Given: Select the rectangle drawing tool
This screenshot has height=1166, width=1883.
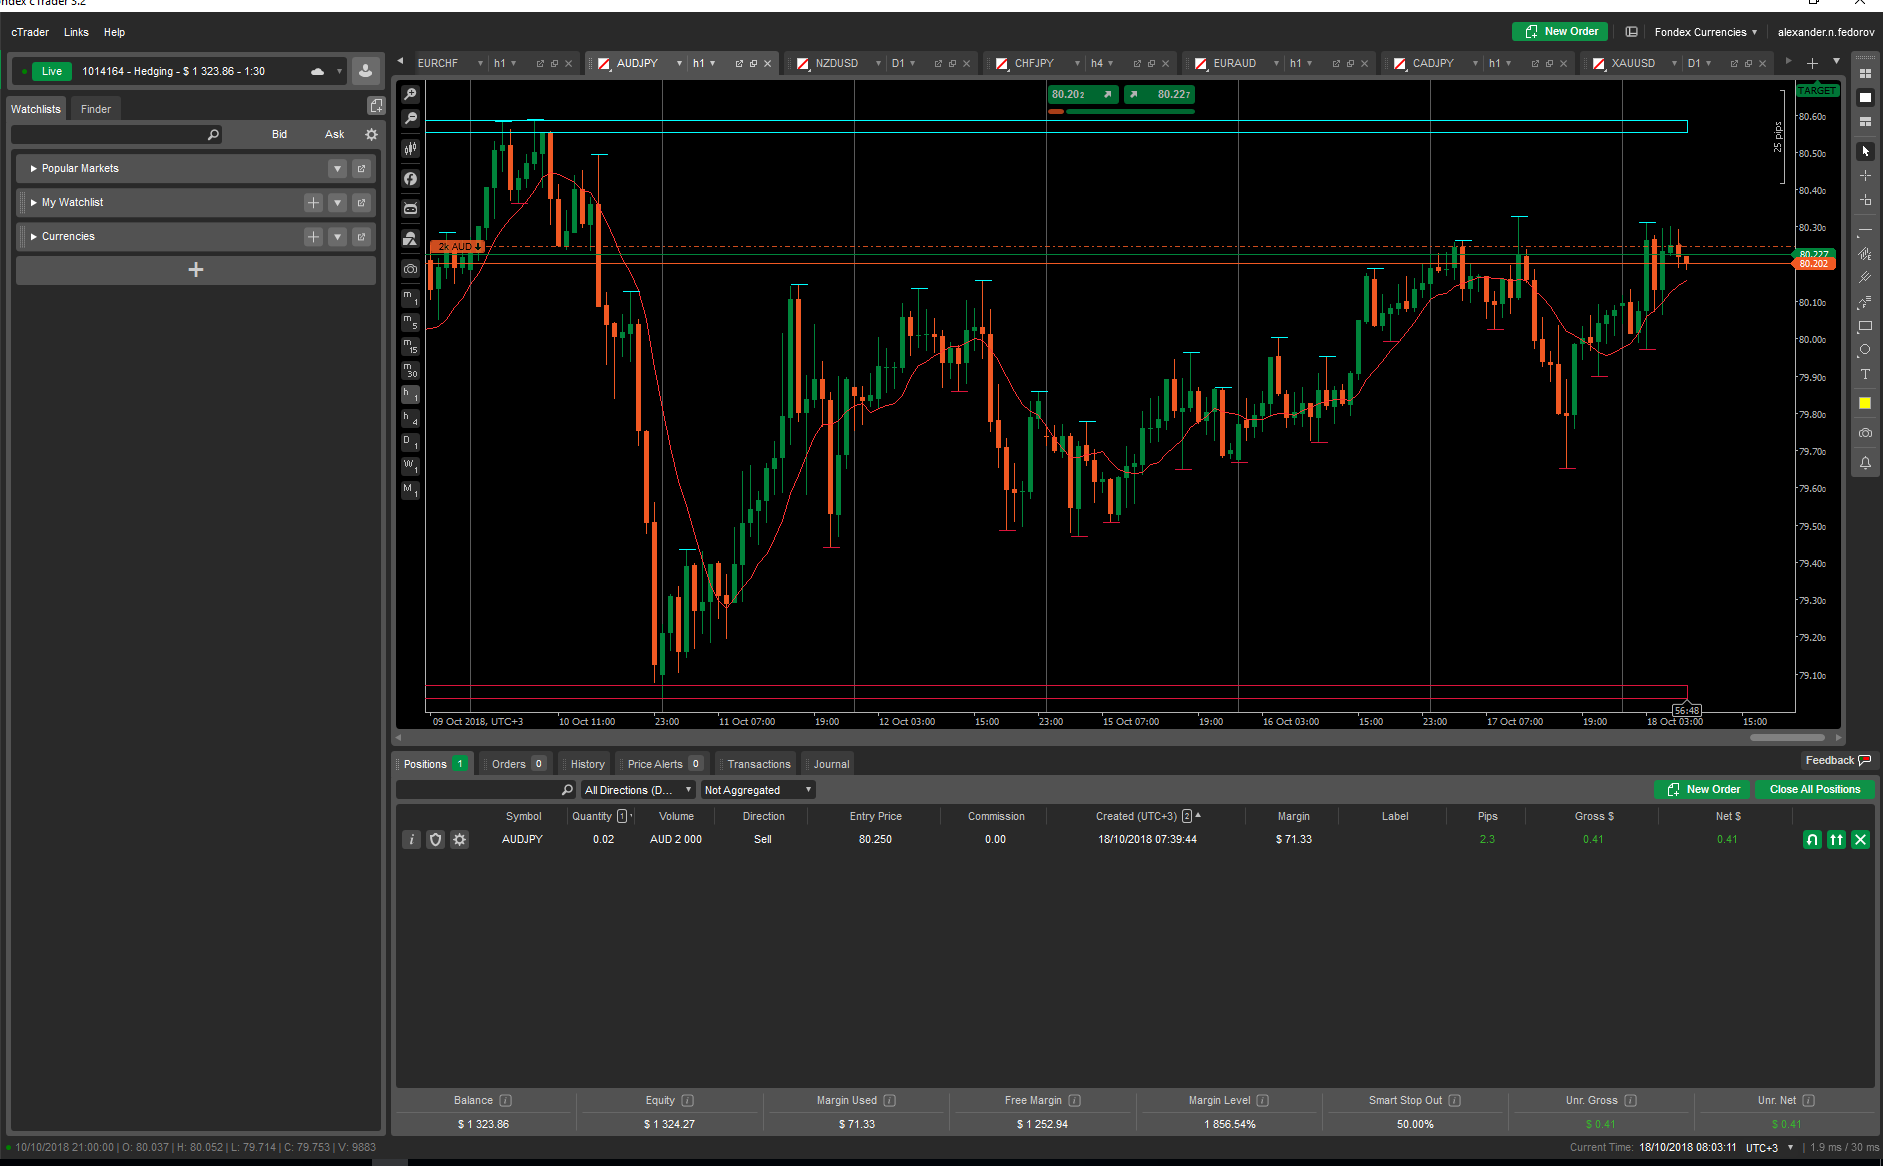Looking at the screenshot, I should coord(1865,326).
